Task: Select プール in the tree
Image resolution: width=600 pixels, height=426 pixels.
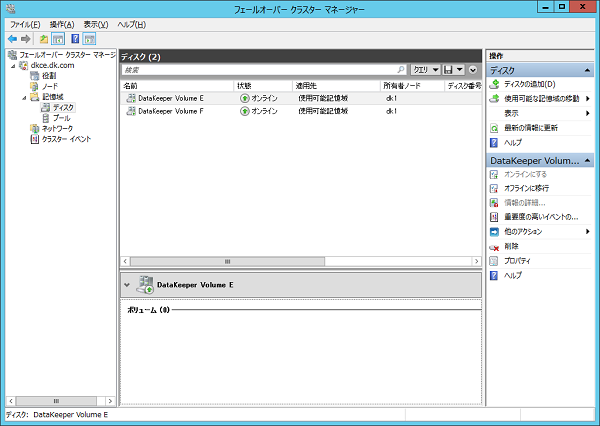Action: [x=62, y=118]
